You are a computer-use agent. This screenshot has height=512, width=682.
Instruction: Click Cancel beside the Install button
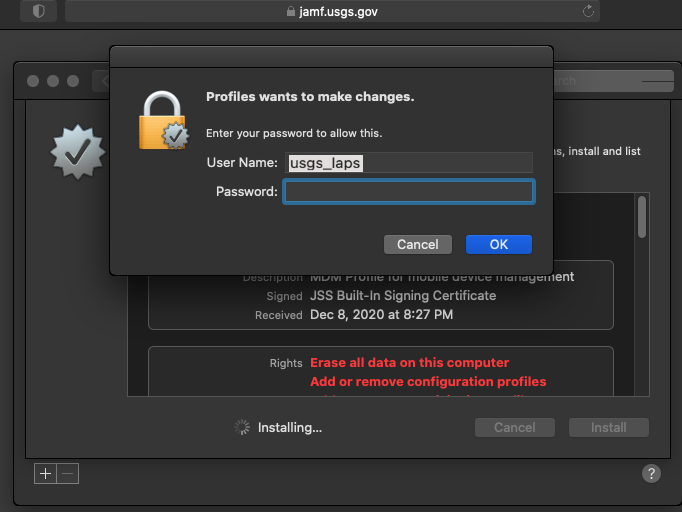click(515, 428)
